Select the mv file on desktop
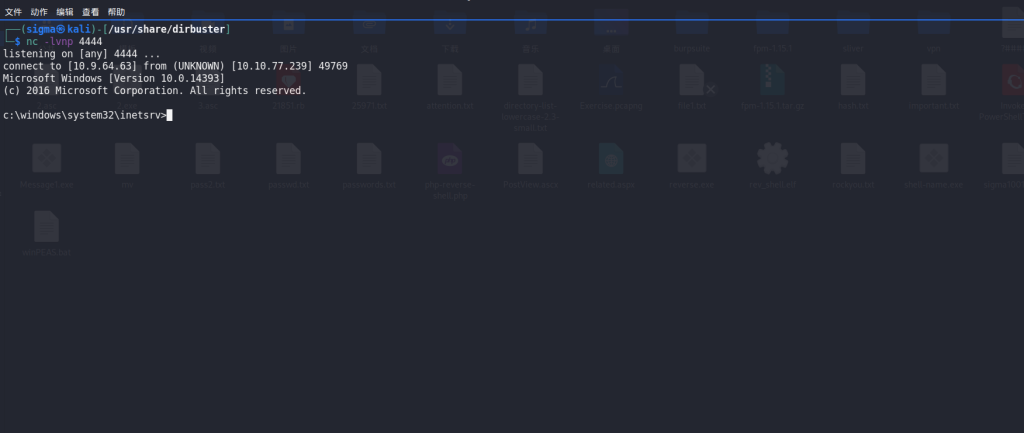1024x433 pixels. pyautogui.click(x=127, y=166)
